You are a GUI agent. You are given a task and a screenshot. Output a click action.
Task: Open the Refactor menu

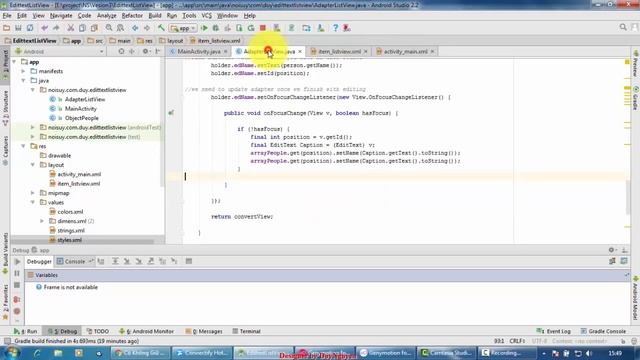pos(132,16)
